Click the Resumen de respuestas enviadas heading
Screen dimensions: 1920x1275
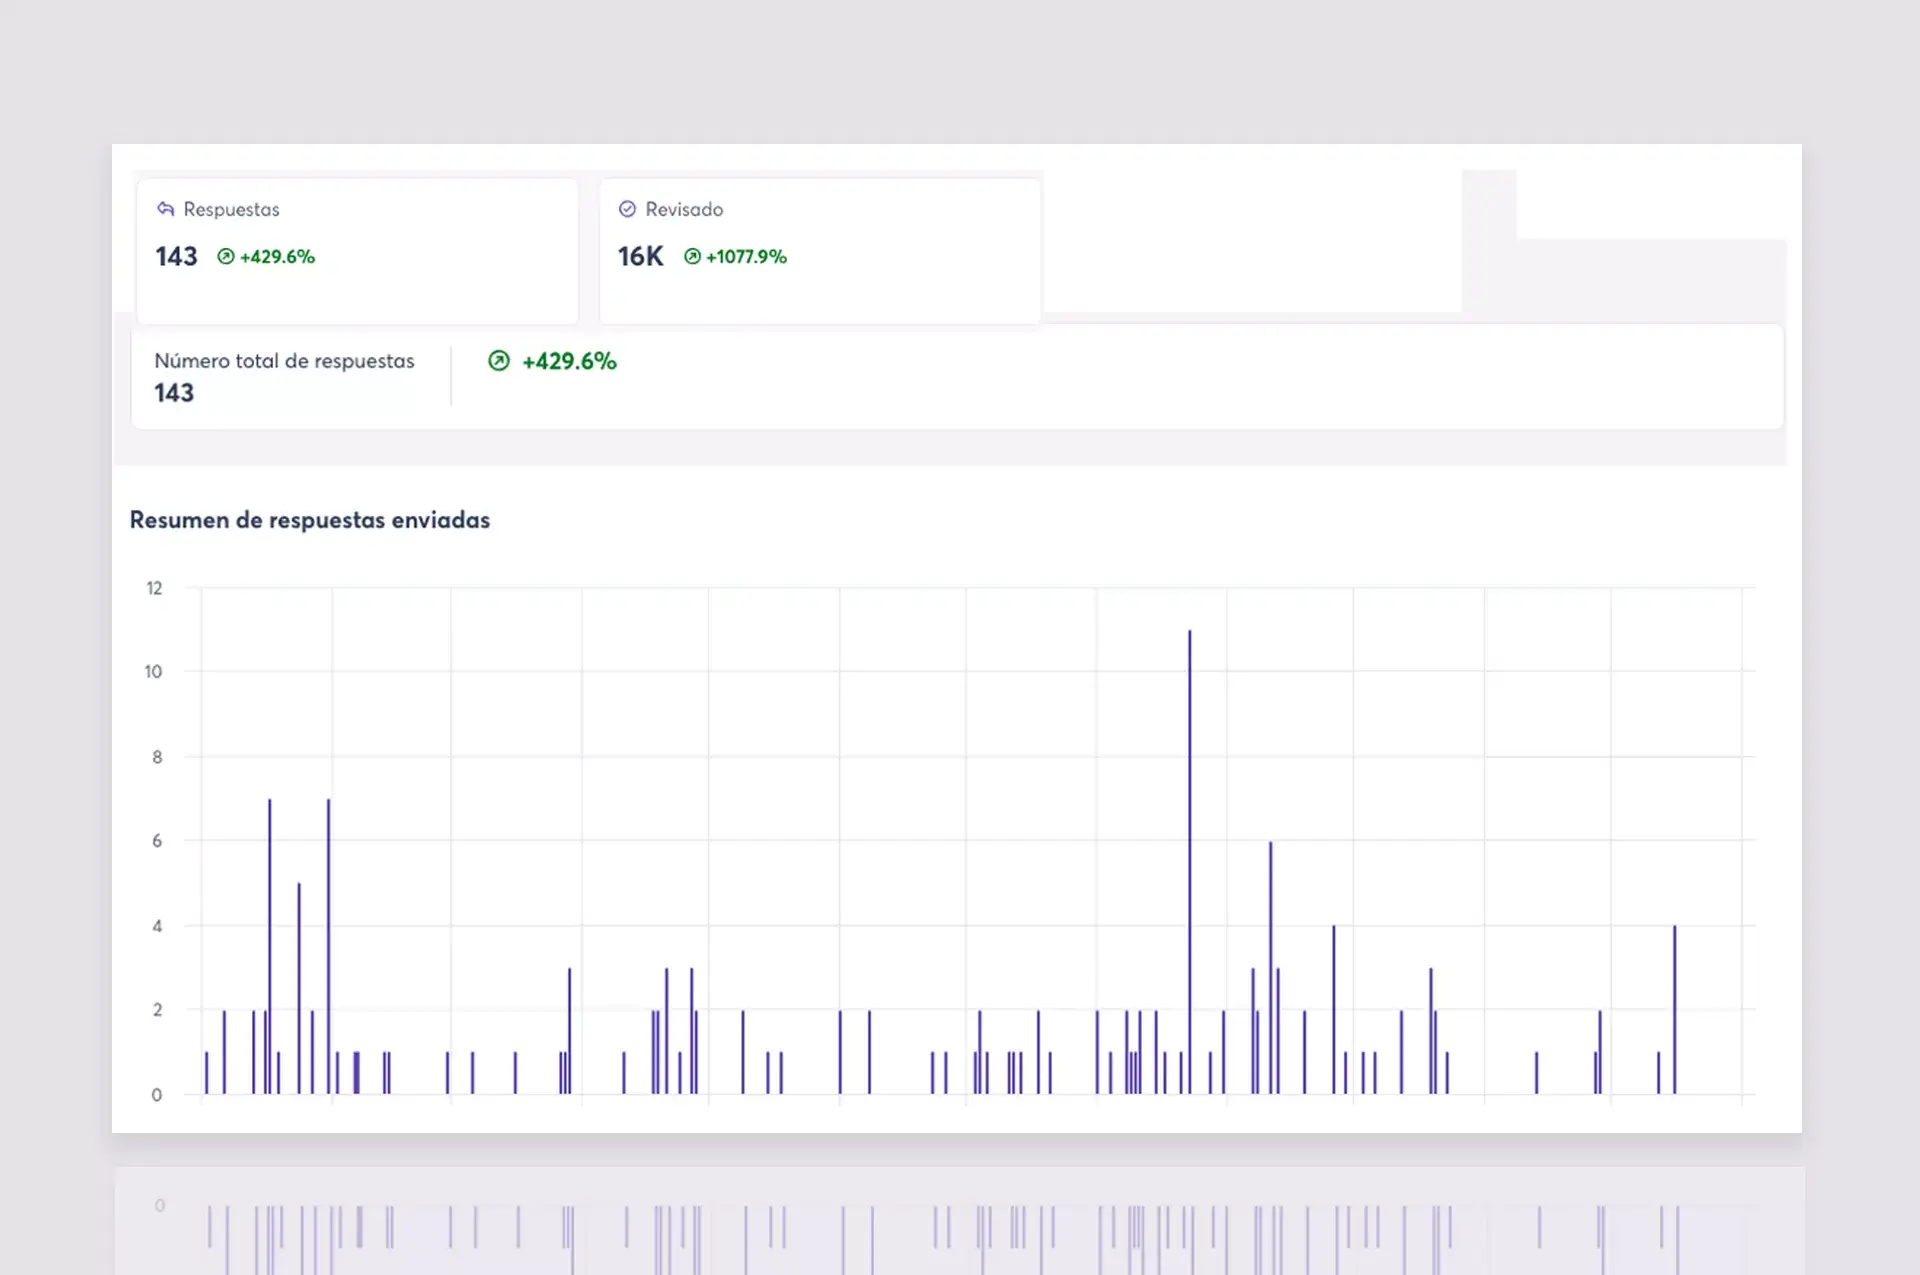[310, 520]
